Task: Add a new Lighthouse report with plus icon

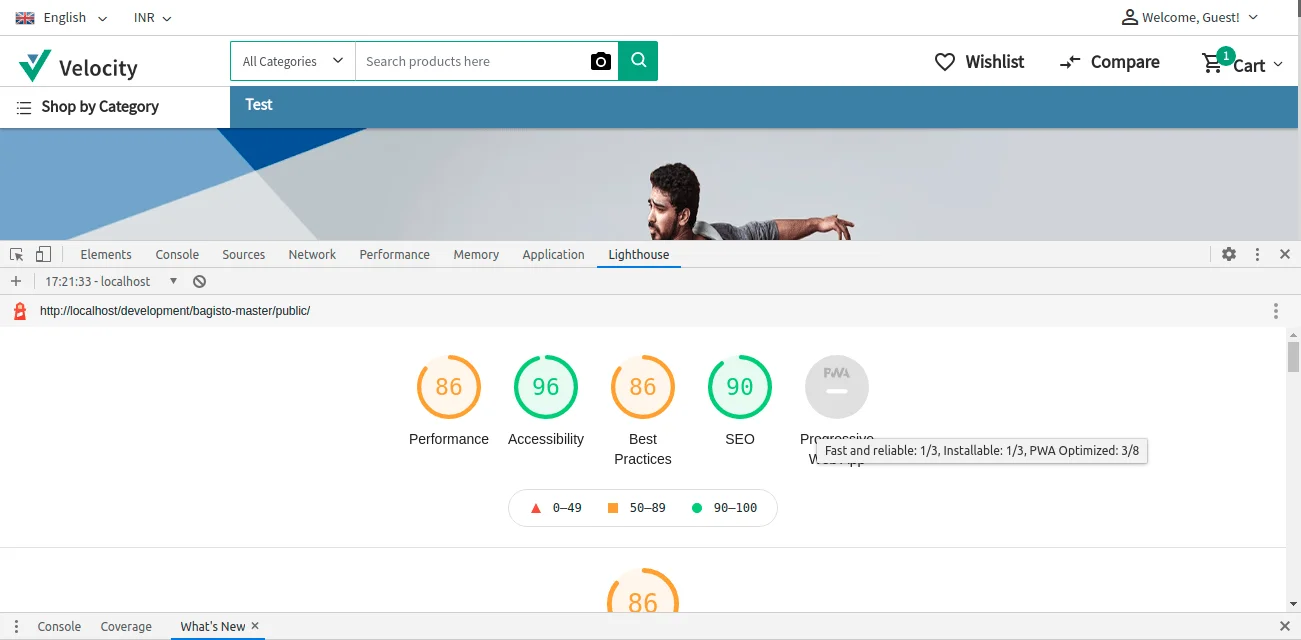Action: coord(16,282)
